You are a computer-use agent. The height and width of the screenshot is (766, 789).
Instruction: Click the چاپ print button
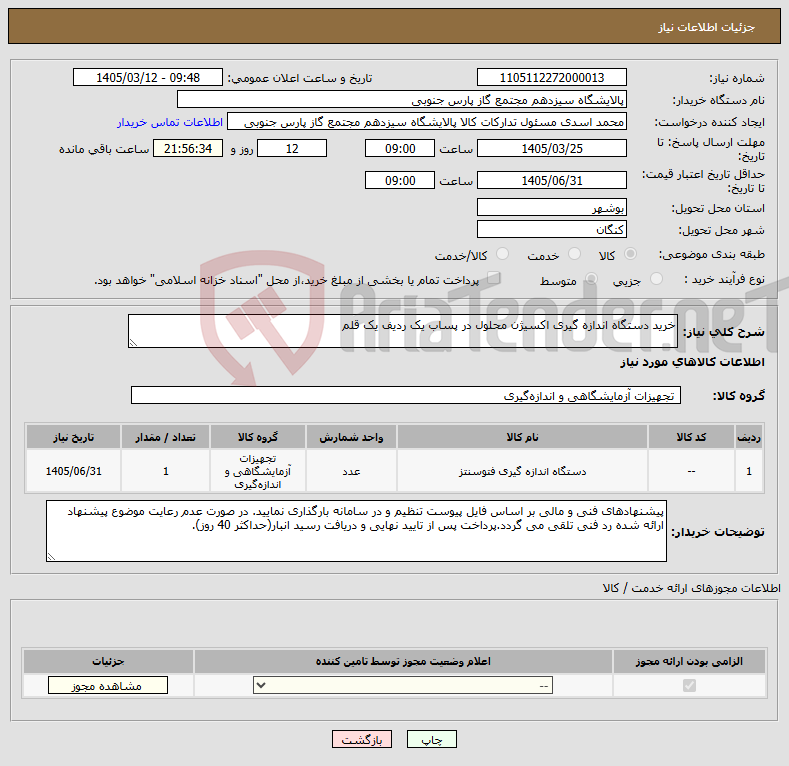pyautogui.click(x=432, y=739)
